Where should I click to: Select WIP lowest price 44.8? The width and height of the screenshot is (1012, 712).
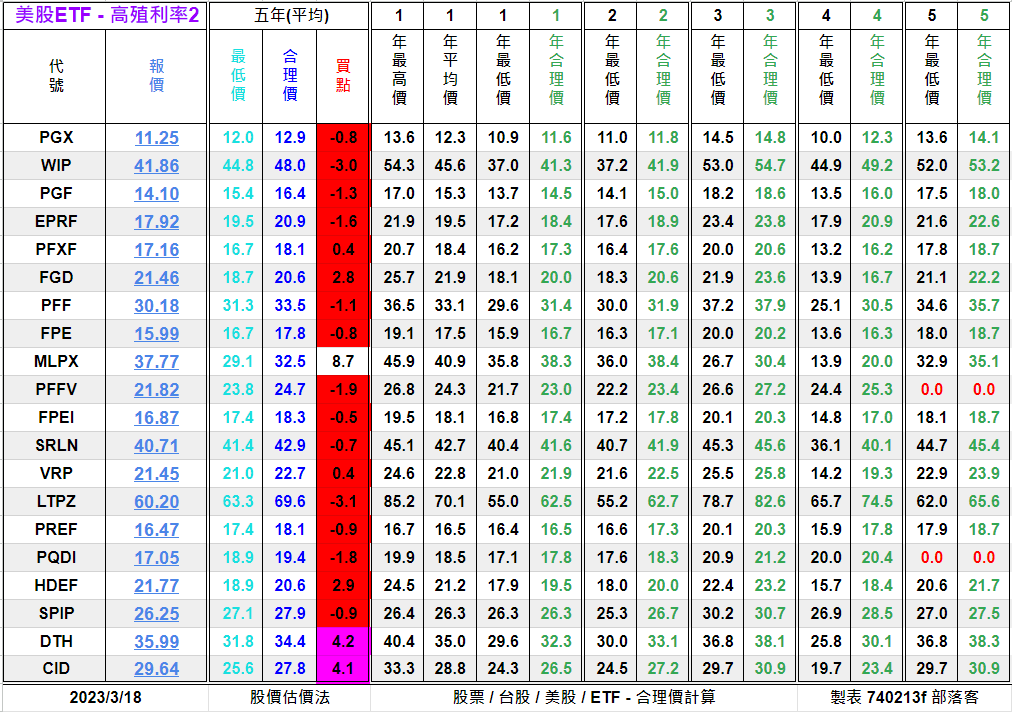238,166
